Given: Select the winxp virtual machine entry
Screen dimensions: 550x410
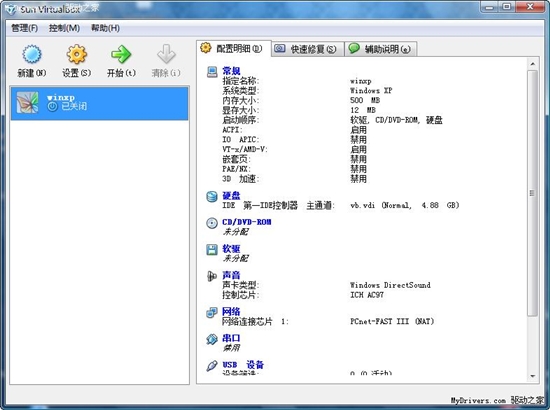Looking at the screenshot, I should click(100, 103).
